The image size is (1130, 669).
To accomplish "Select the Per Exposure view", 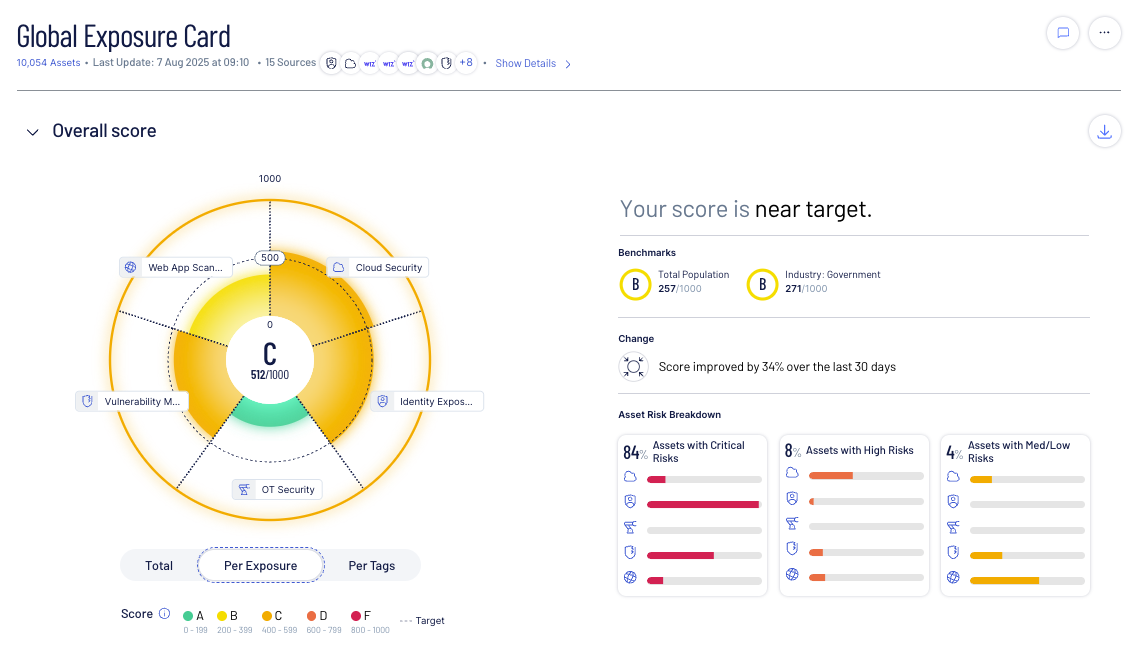I will 260,565.
